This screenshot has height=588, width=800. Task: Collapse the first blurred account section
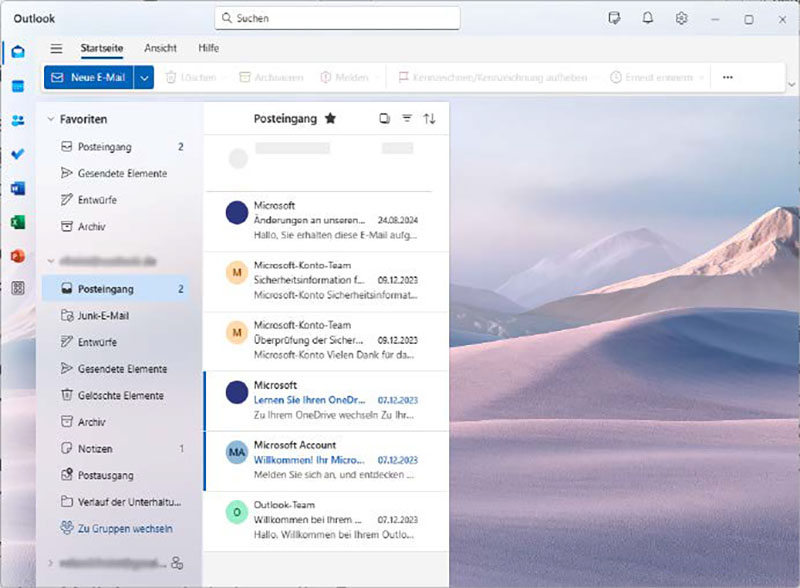[51, 261]
